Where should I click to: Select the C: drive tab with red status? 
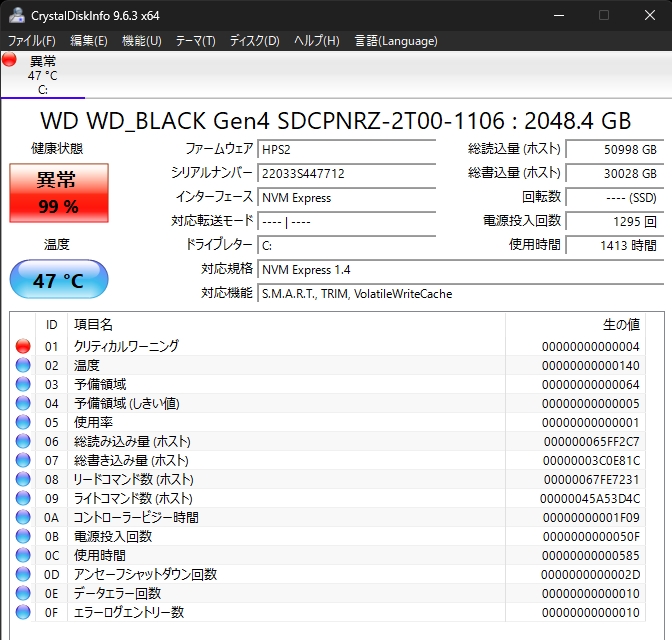tap(43, 75)
